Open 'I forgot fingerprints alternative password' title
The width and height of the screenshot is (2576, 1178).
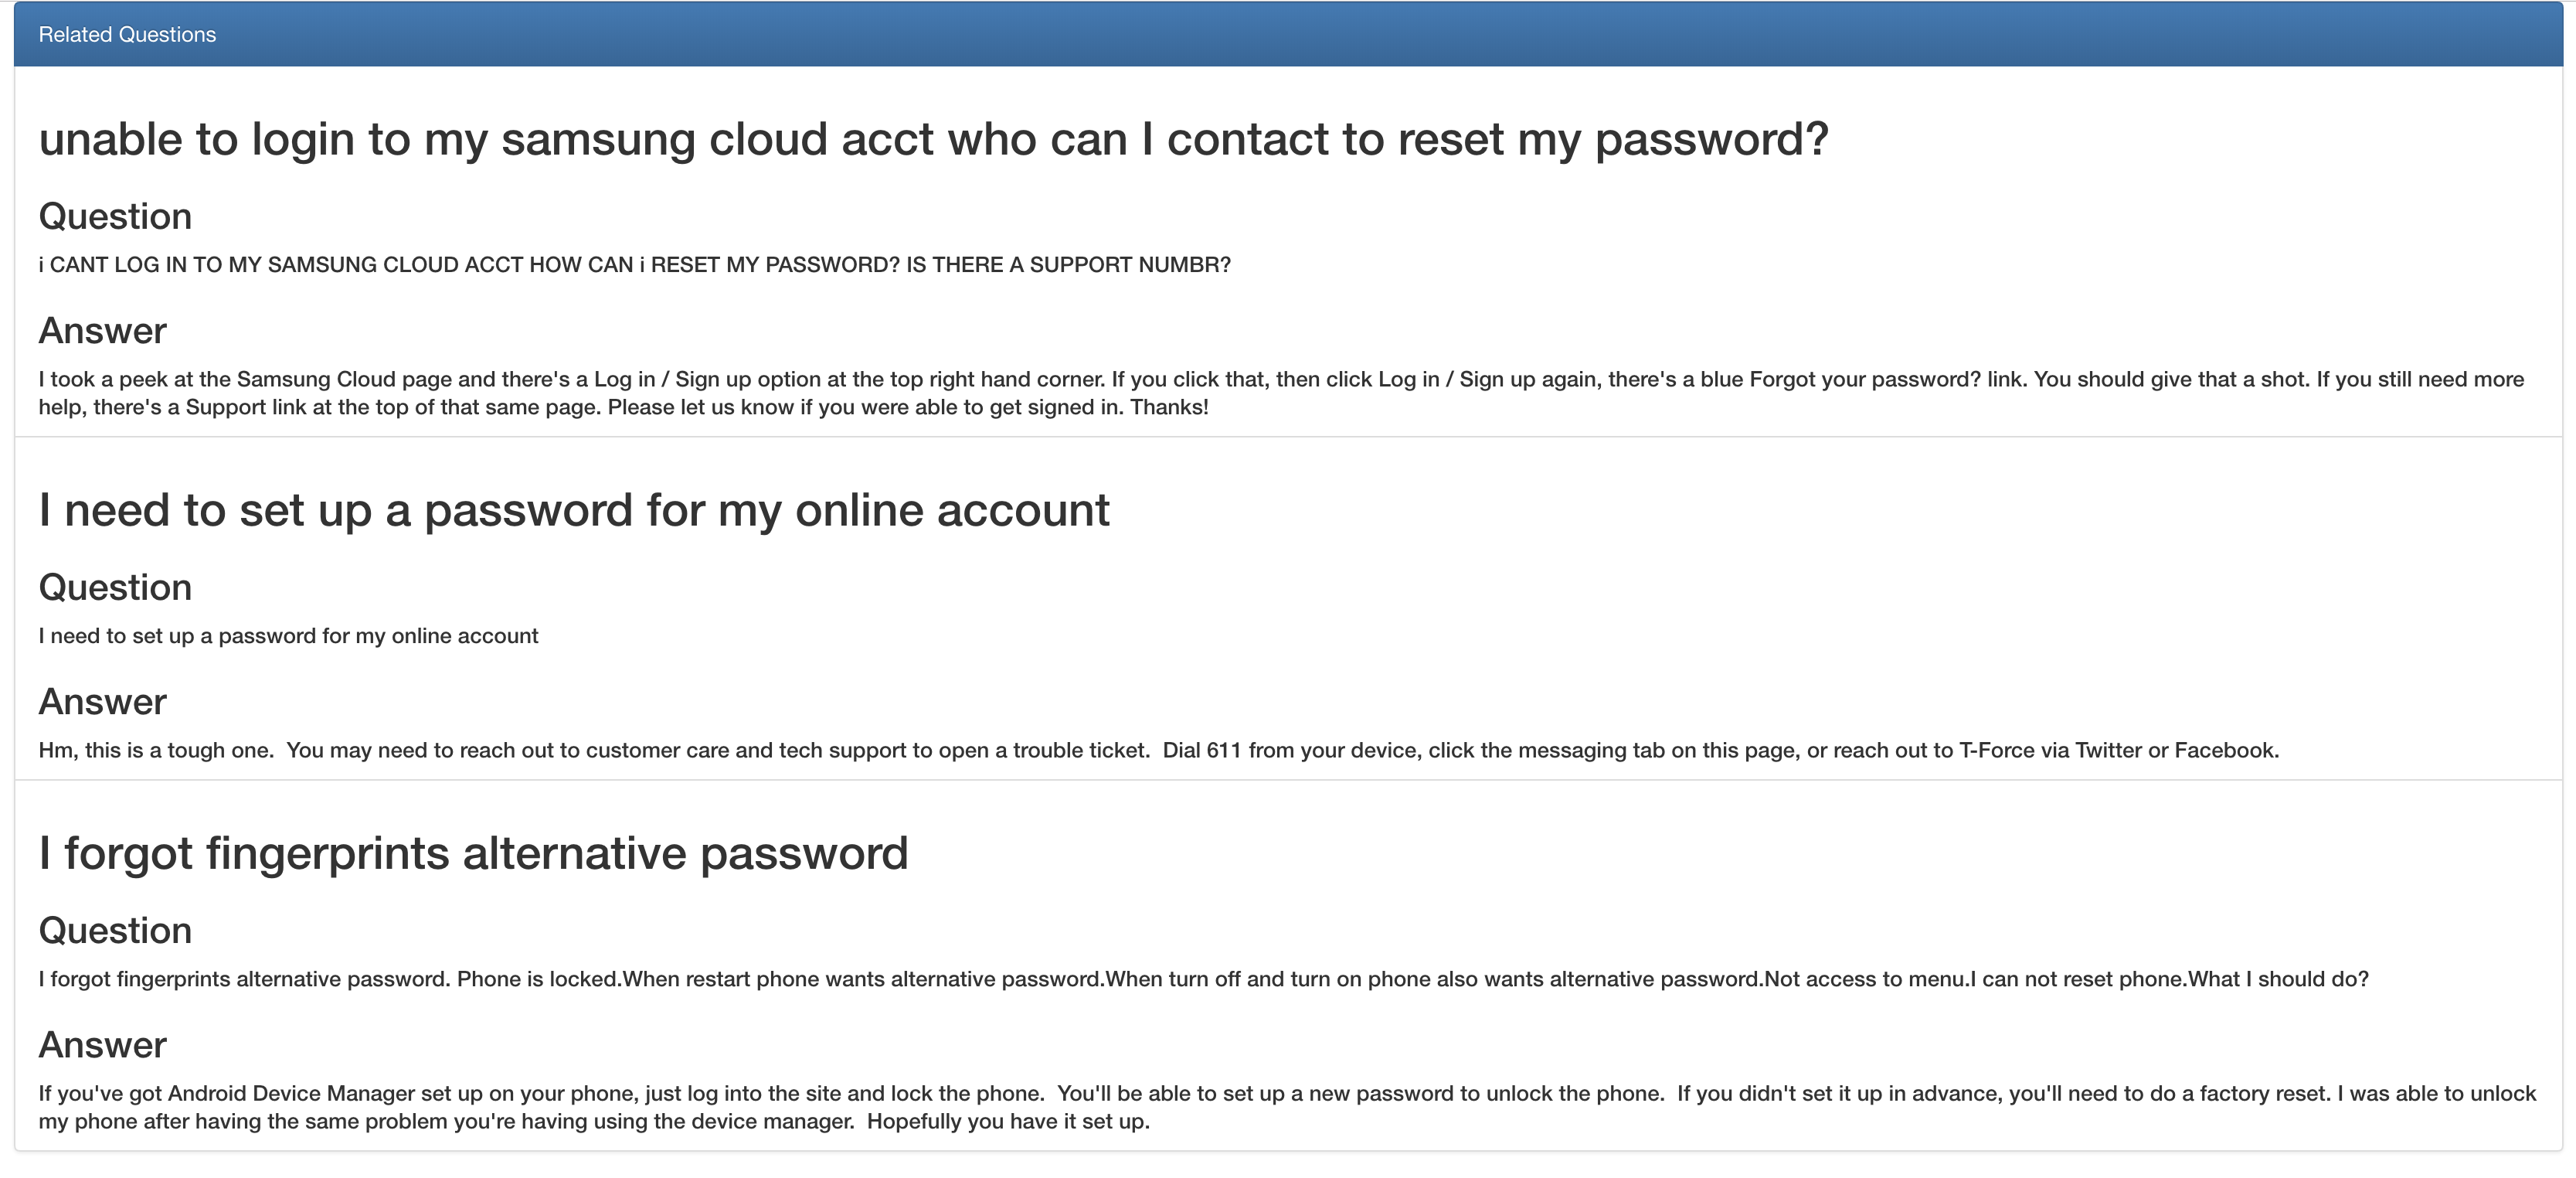point(473,853)
